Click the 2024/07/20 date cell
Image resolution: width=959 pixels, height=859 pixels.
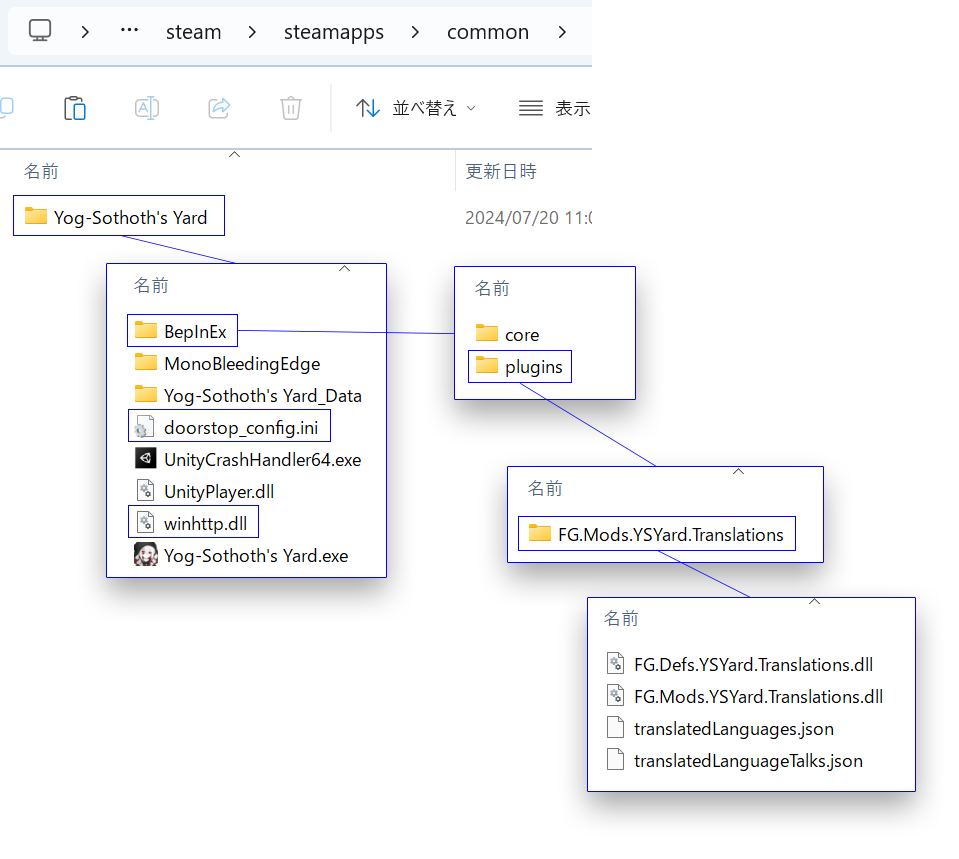pos(528,218)
